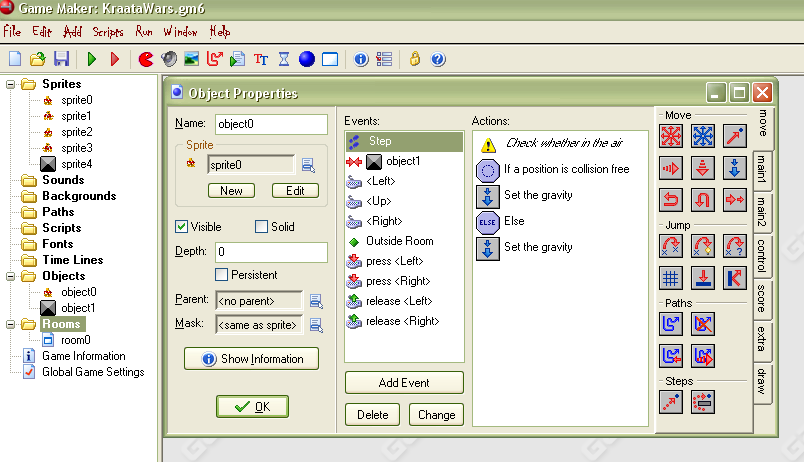Add a sound using speaker icon
This screenshot has height=462, width=804.
pyautogui.click(x=169, y=59)
